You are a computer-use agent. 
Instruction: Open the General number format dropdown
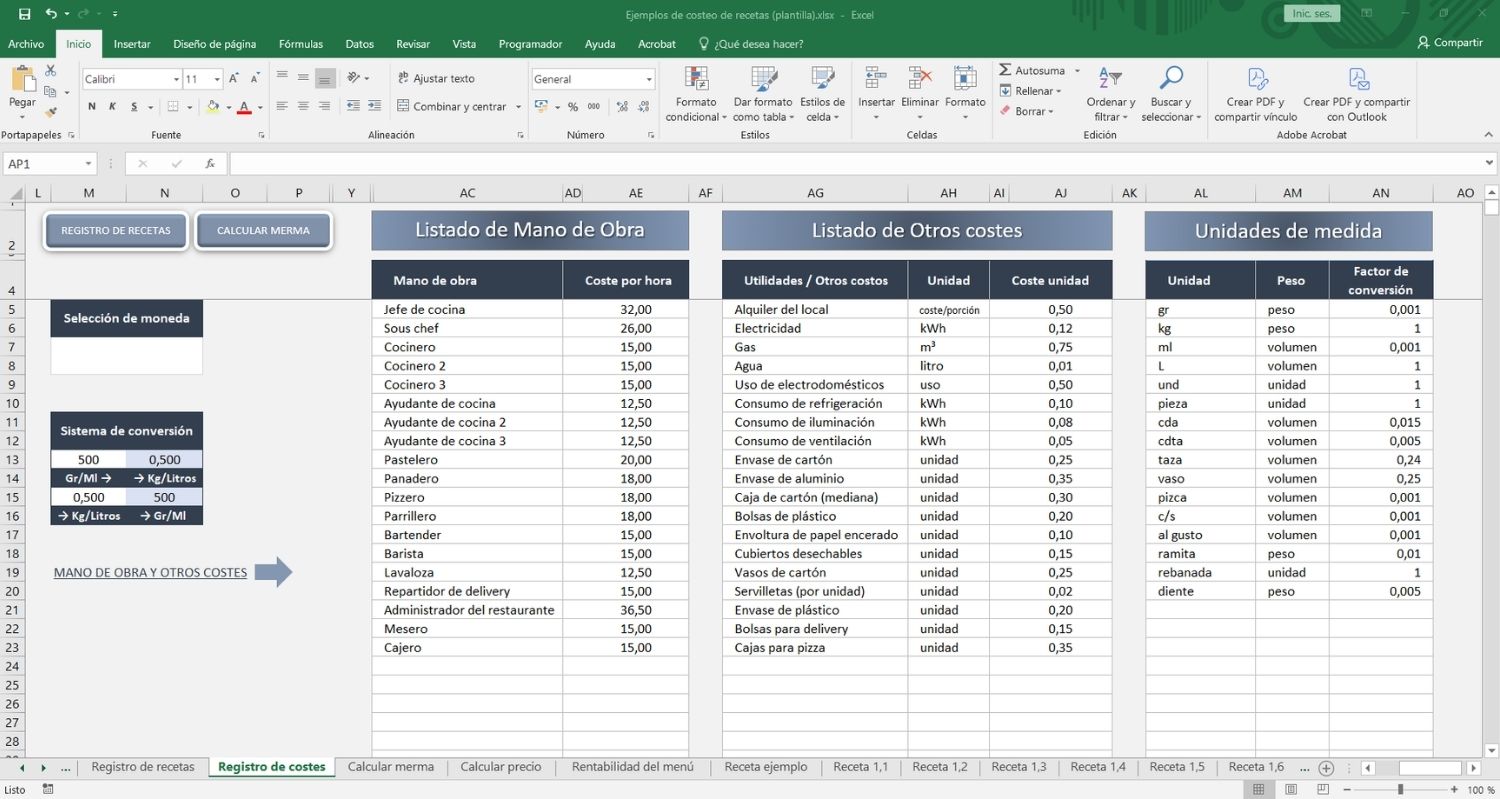[x=649, y=79]
